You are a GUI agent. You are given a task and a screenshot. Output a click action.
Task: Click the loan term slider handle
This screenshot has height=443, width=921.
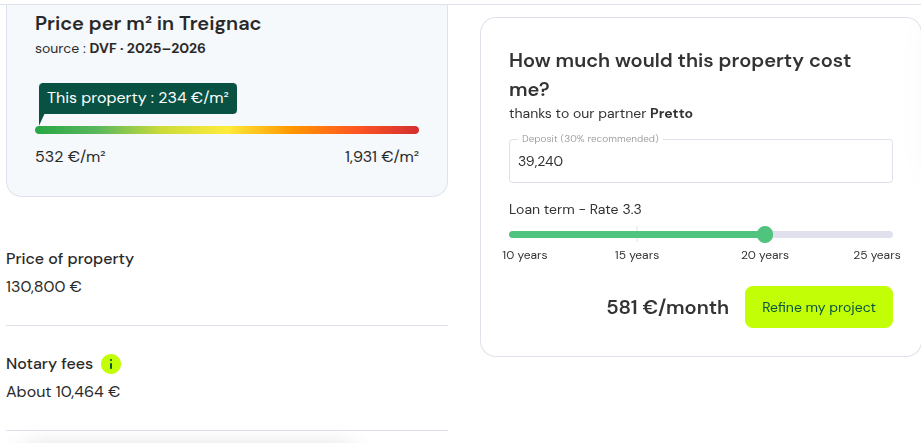pos(765,234)
